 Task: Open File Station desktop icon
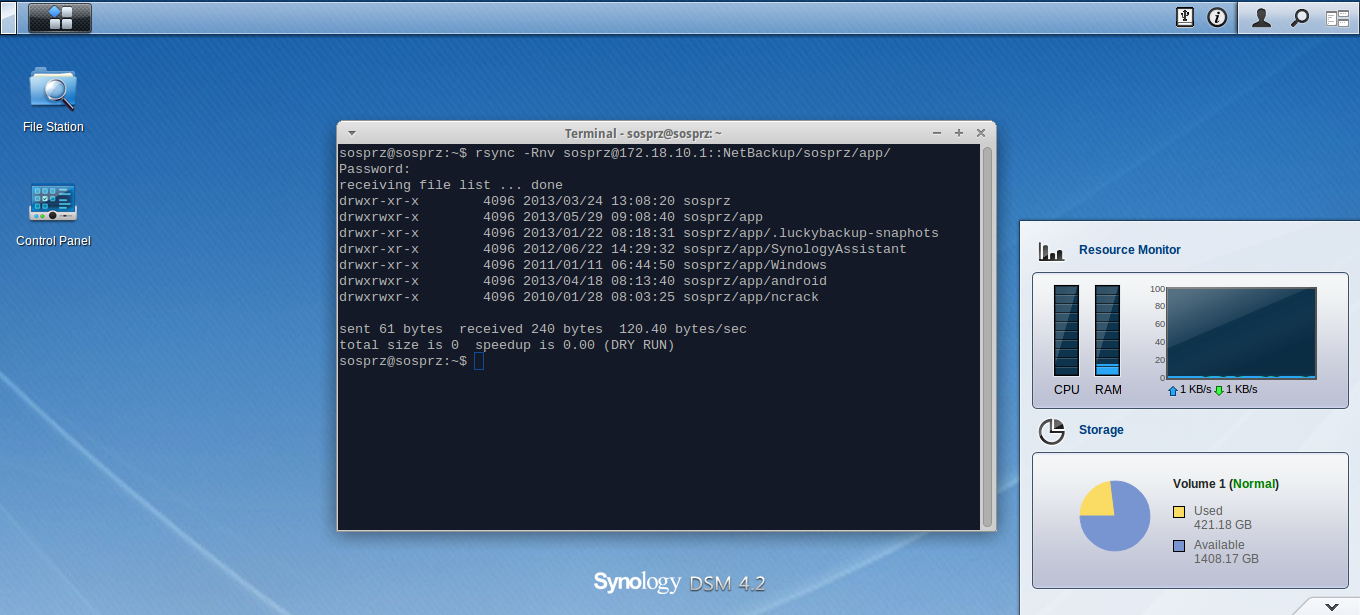coord(53,100)
